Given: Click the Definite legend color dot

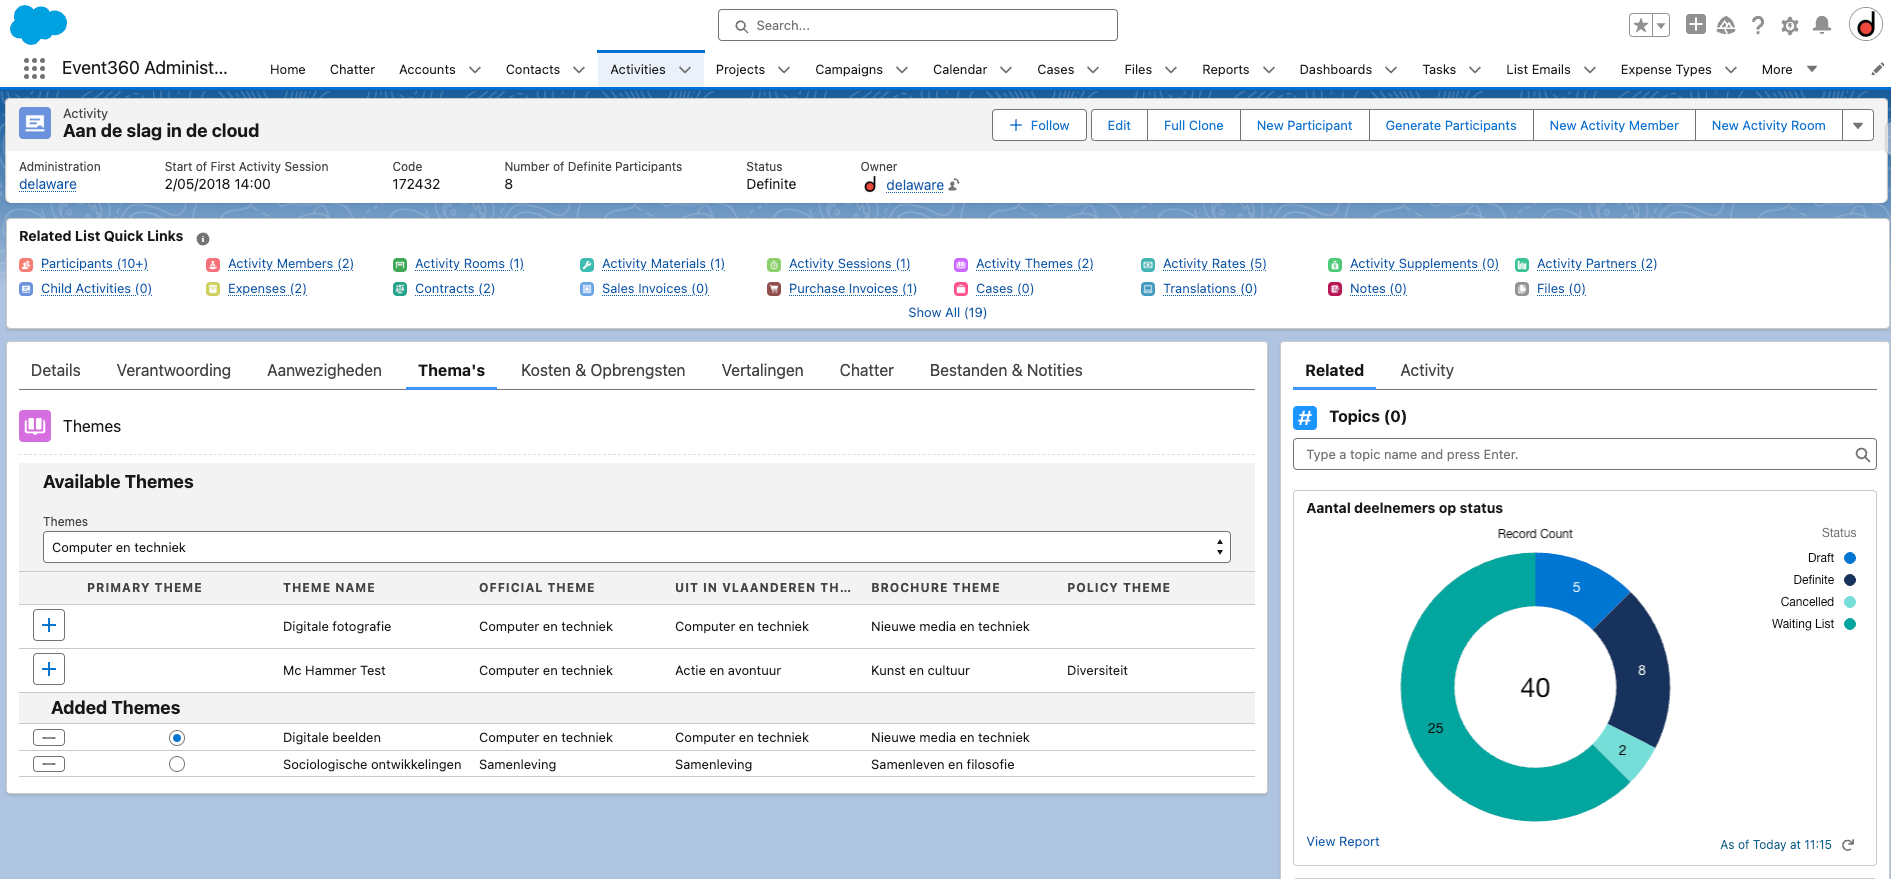Looking at the screenshot, I should (1850, 580).
